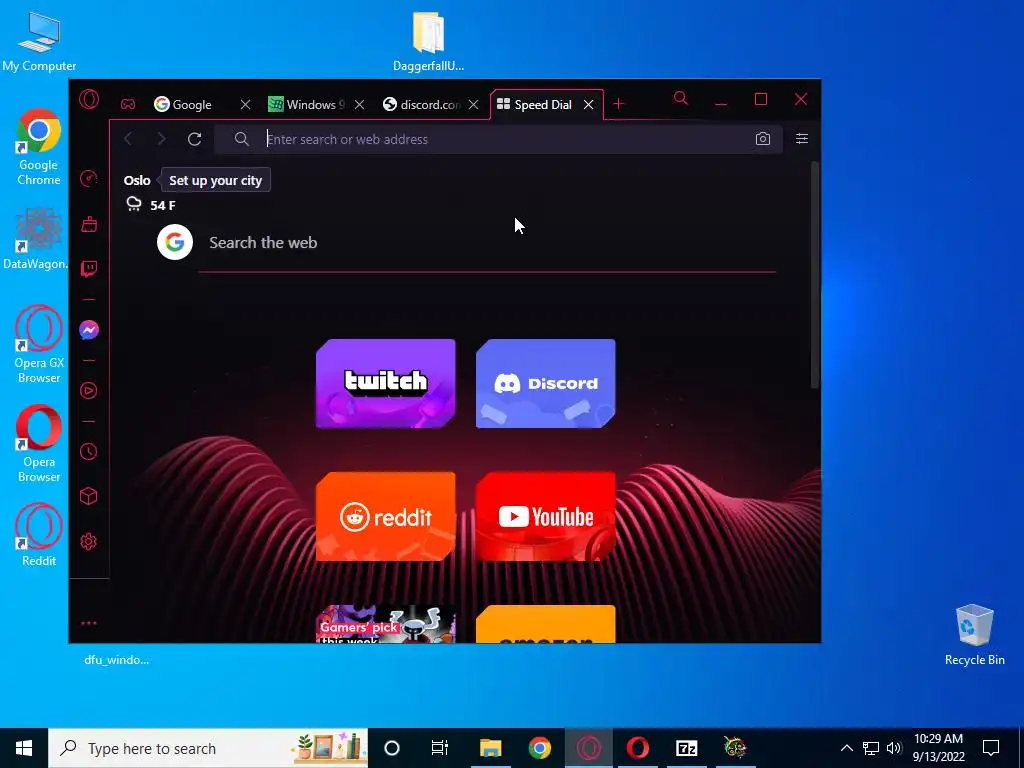Image resolution: width=1024 pixels, height=768 pixels.
Task: Open Settings gear in Opera sidebar
Action: tap(89, 541)
